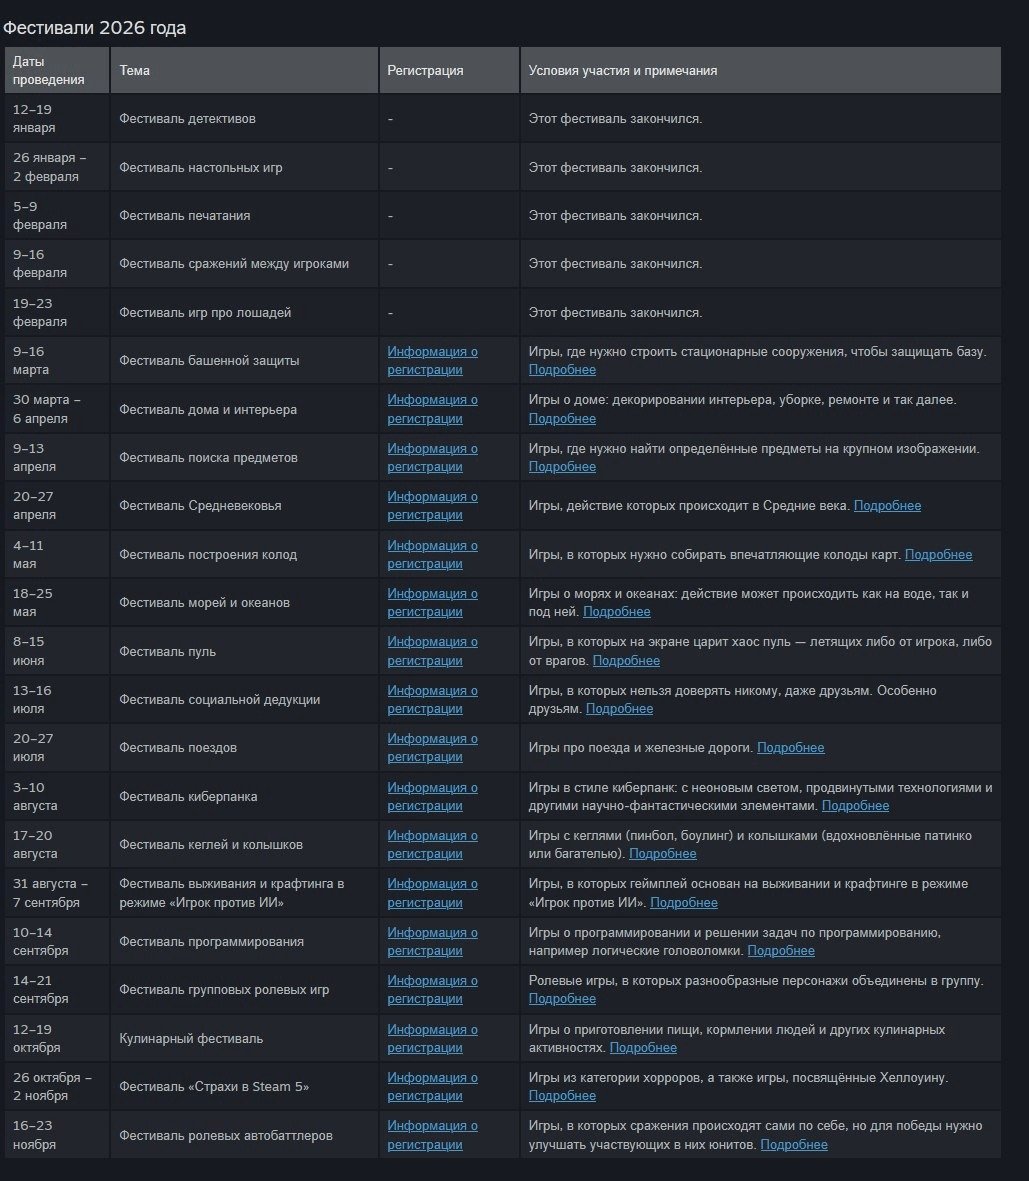Open Подробнее link for Фестиваль поездов

tap(790, 747)
